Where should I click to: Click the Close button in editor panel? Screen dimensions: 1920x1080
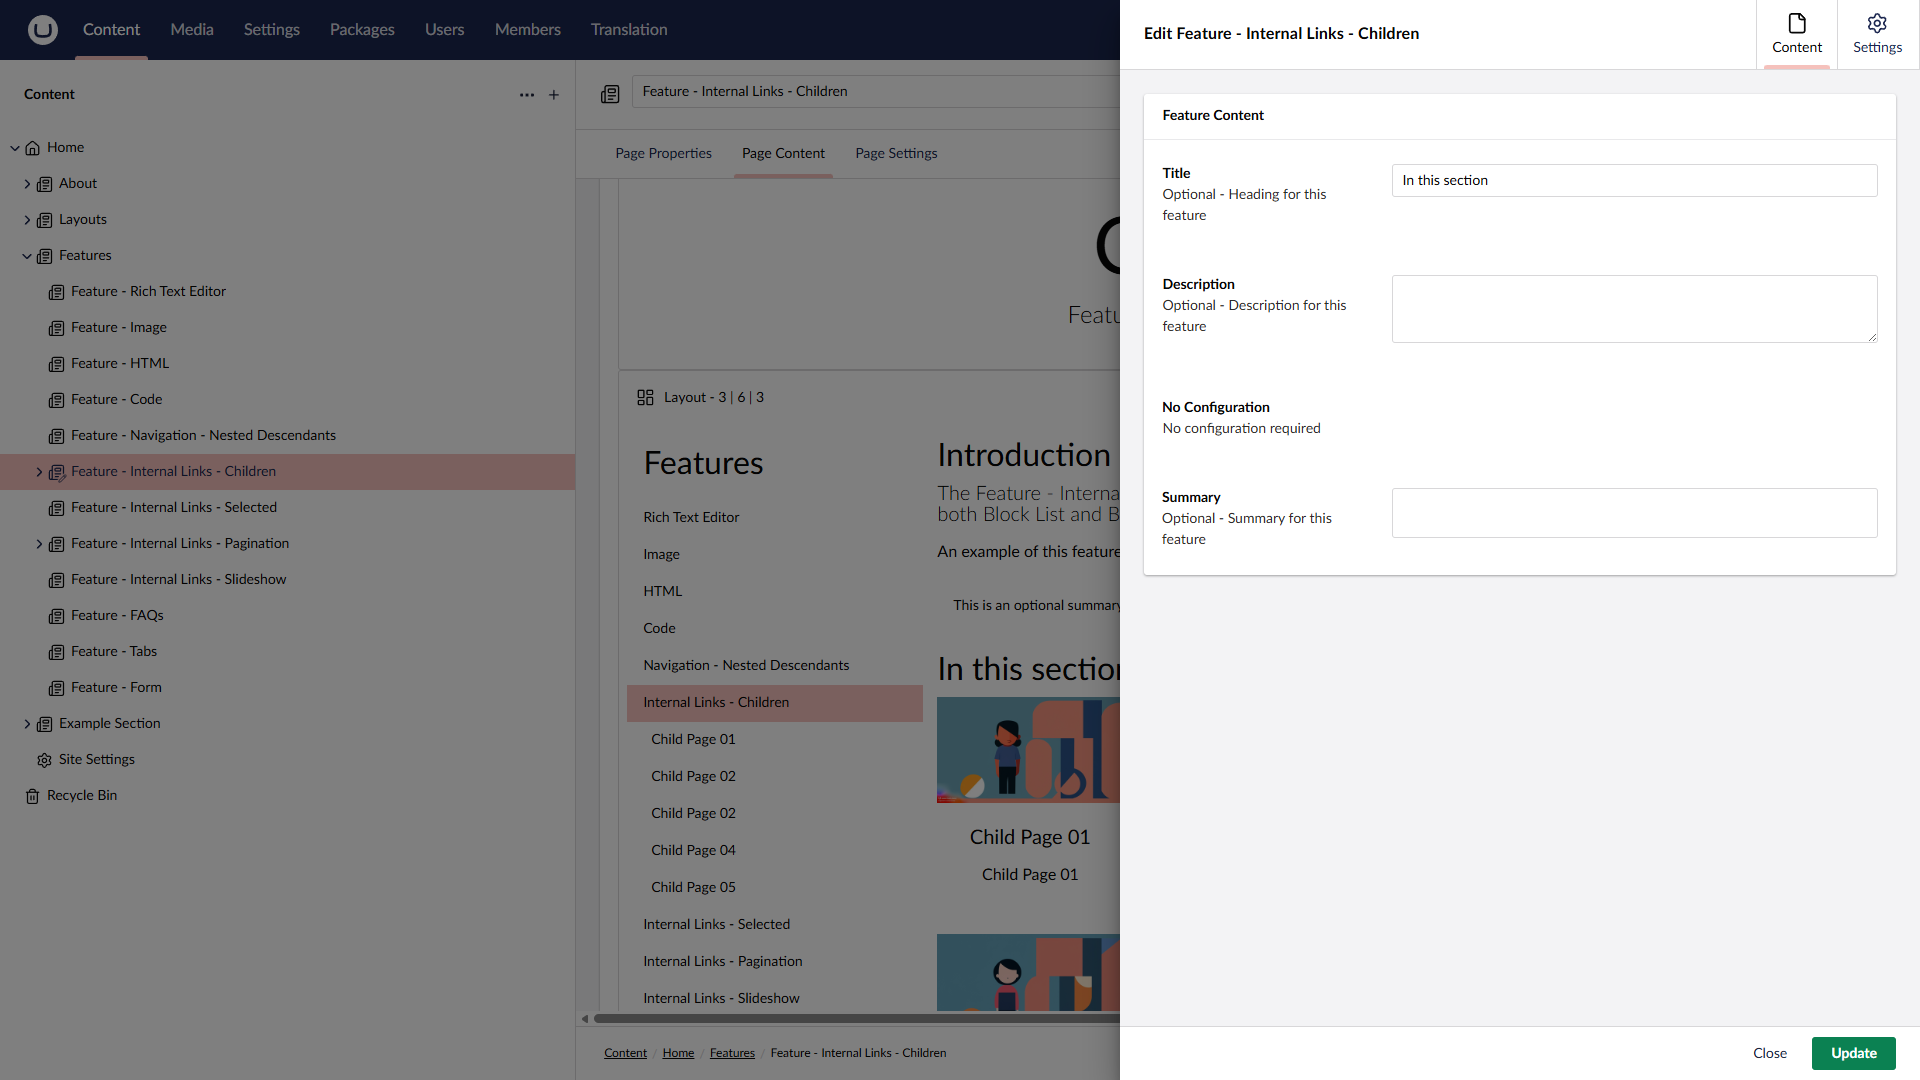click(x=1769, y=1053)
